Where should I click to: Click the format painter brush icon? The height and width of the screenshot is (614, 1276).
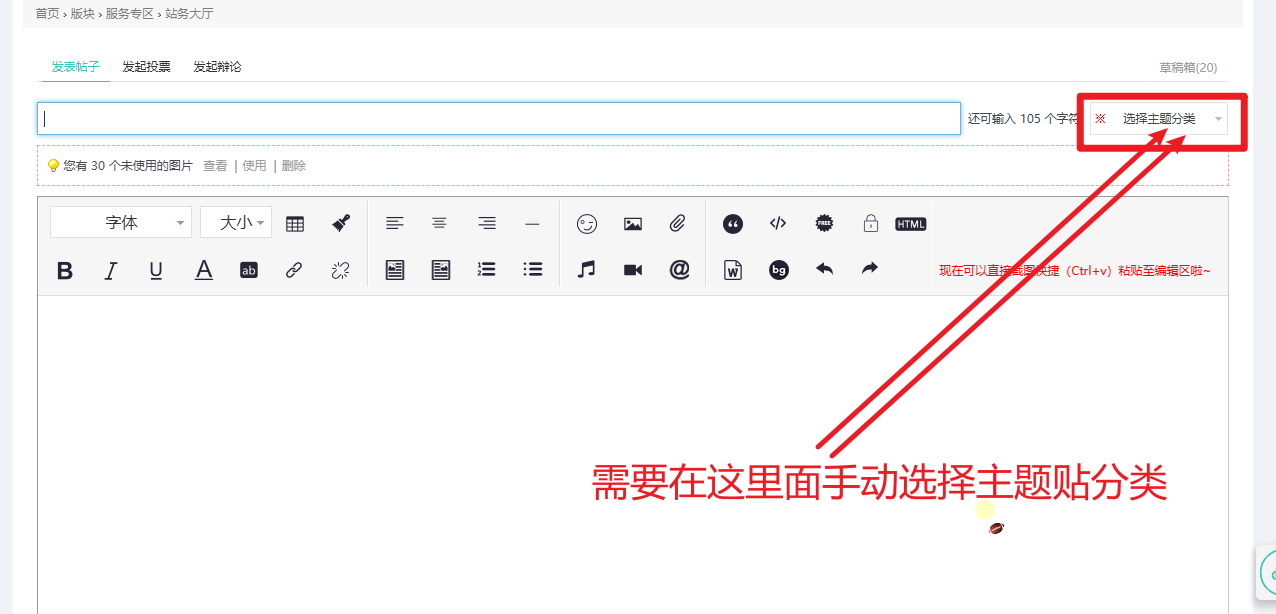pyautogui.click(x=341, y=223)
